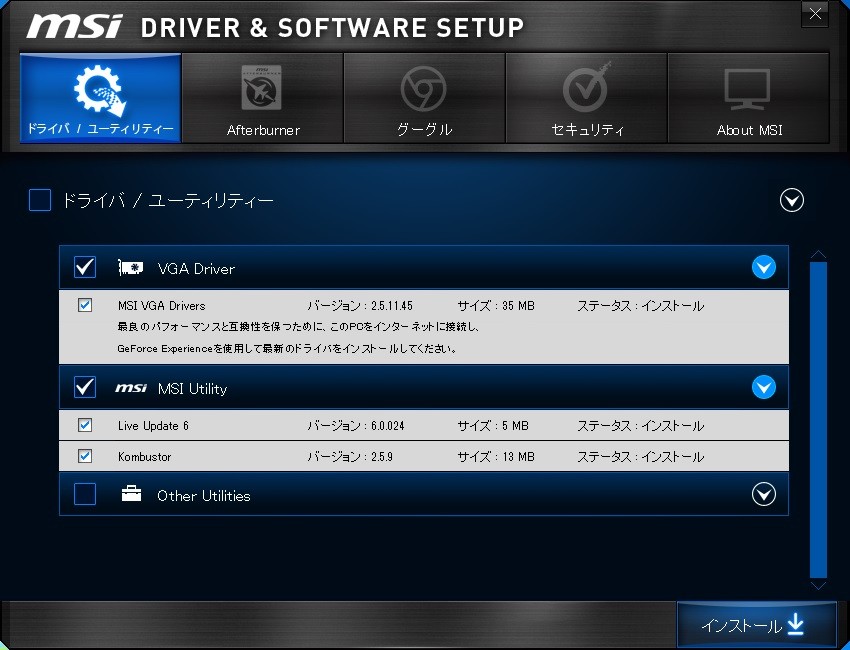Click the About MSI monitor icon
The image size is (850, 650).
[x=748, y=89]
